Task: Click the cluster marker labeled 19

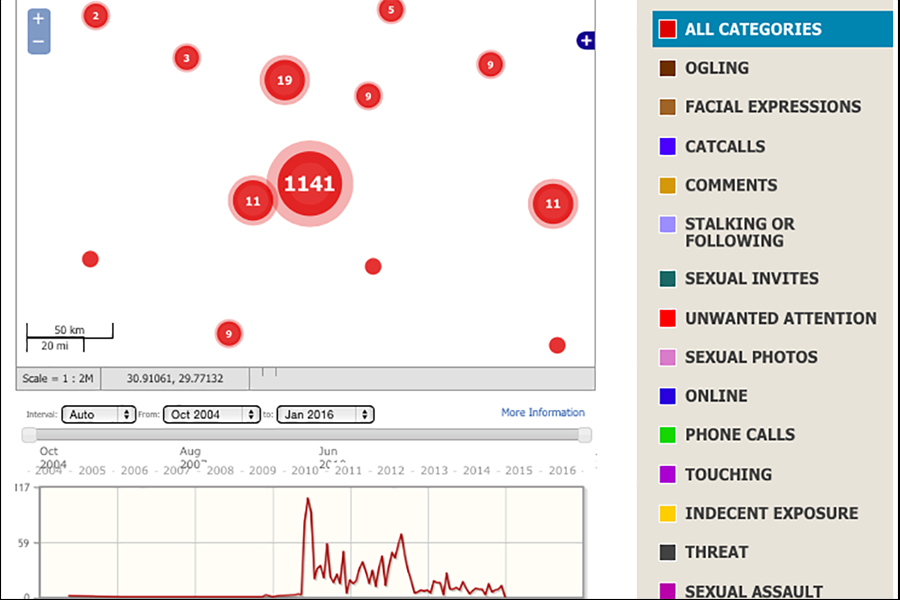Action: (x=285, y=80)
